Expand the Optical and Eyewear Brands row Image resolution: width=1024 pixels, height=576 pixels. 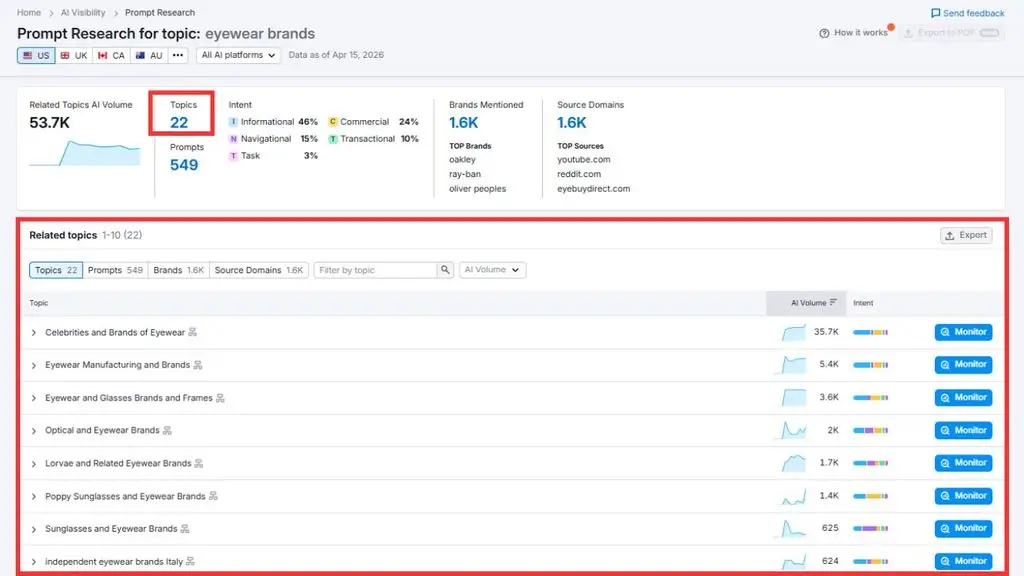34,431
